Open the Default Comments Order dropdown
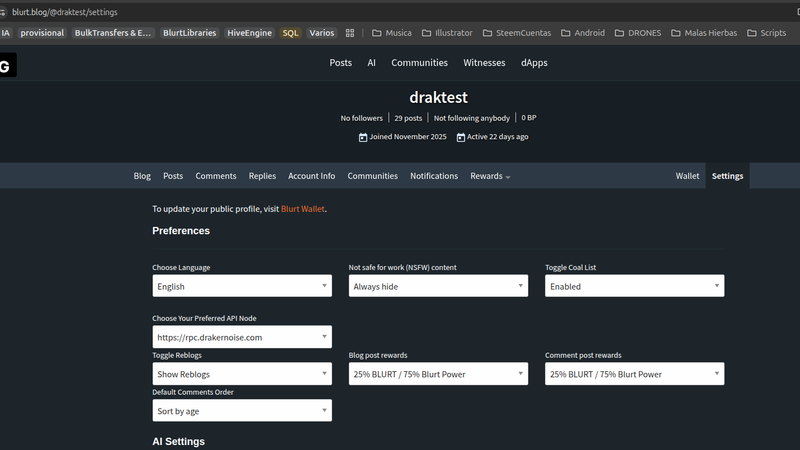Viewport: 800px width, 450px height. (241, 411)
